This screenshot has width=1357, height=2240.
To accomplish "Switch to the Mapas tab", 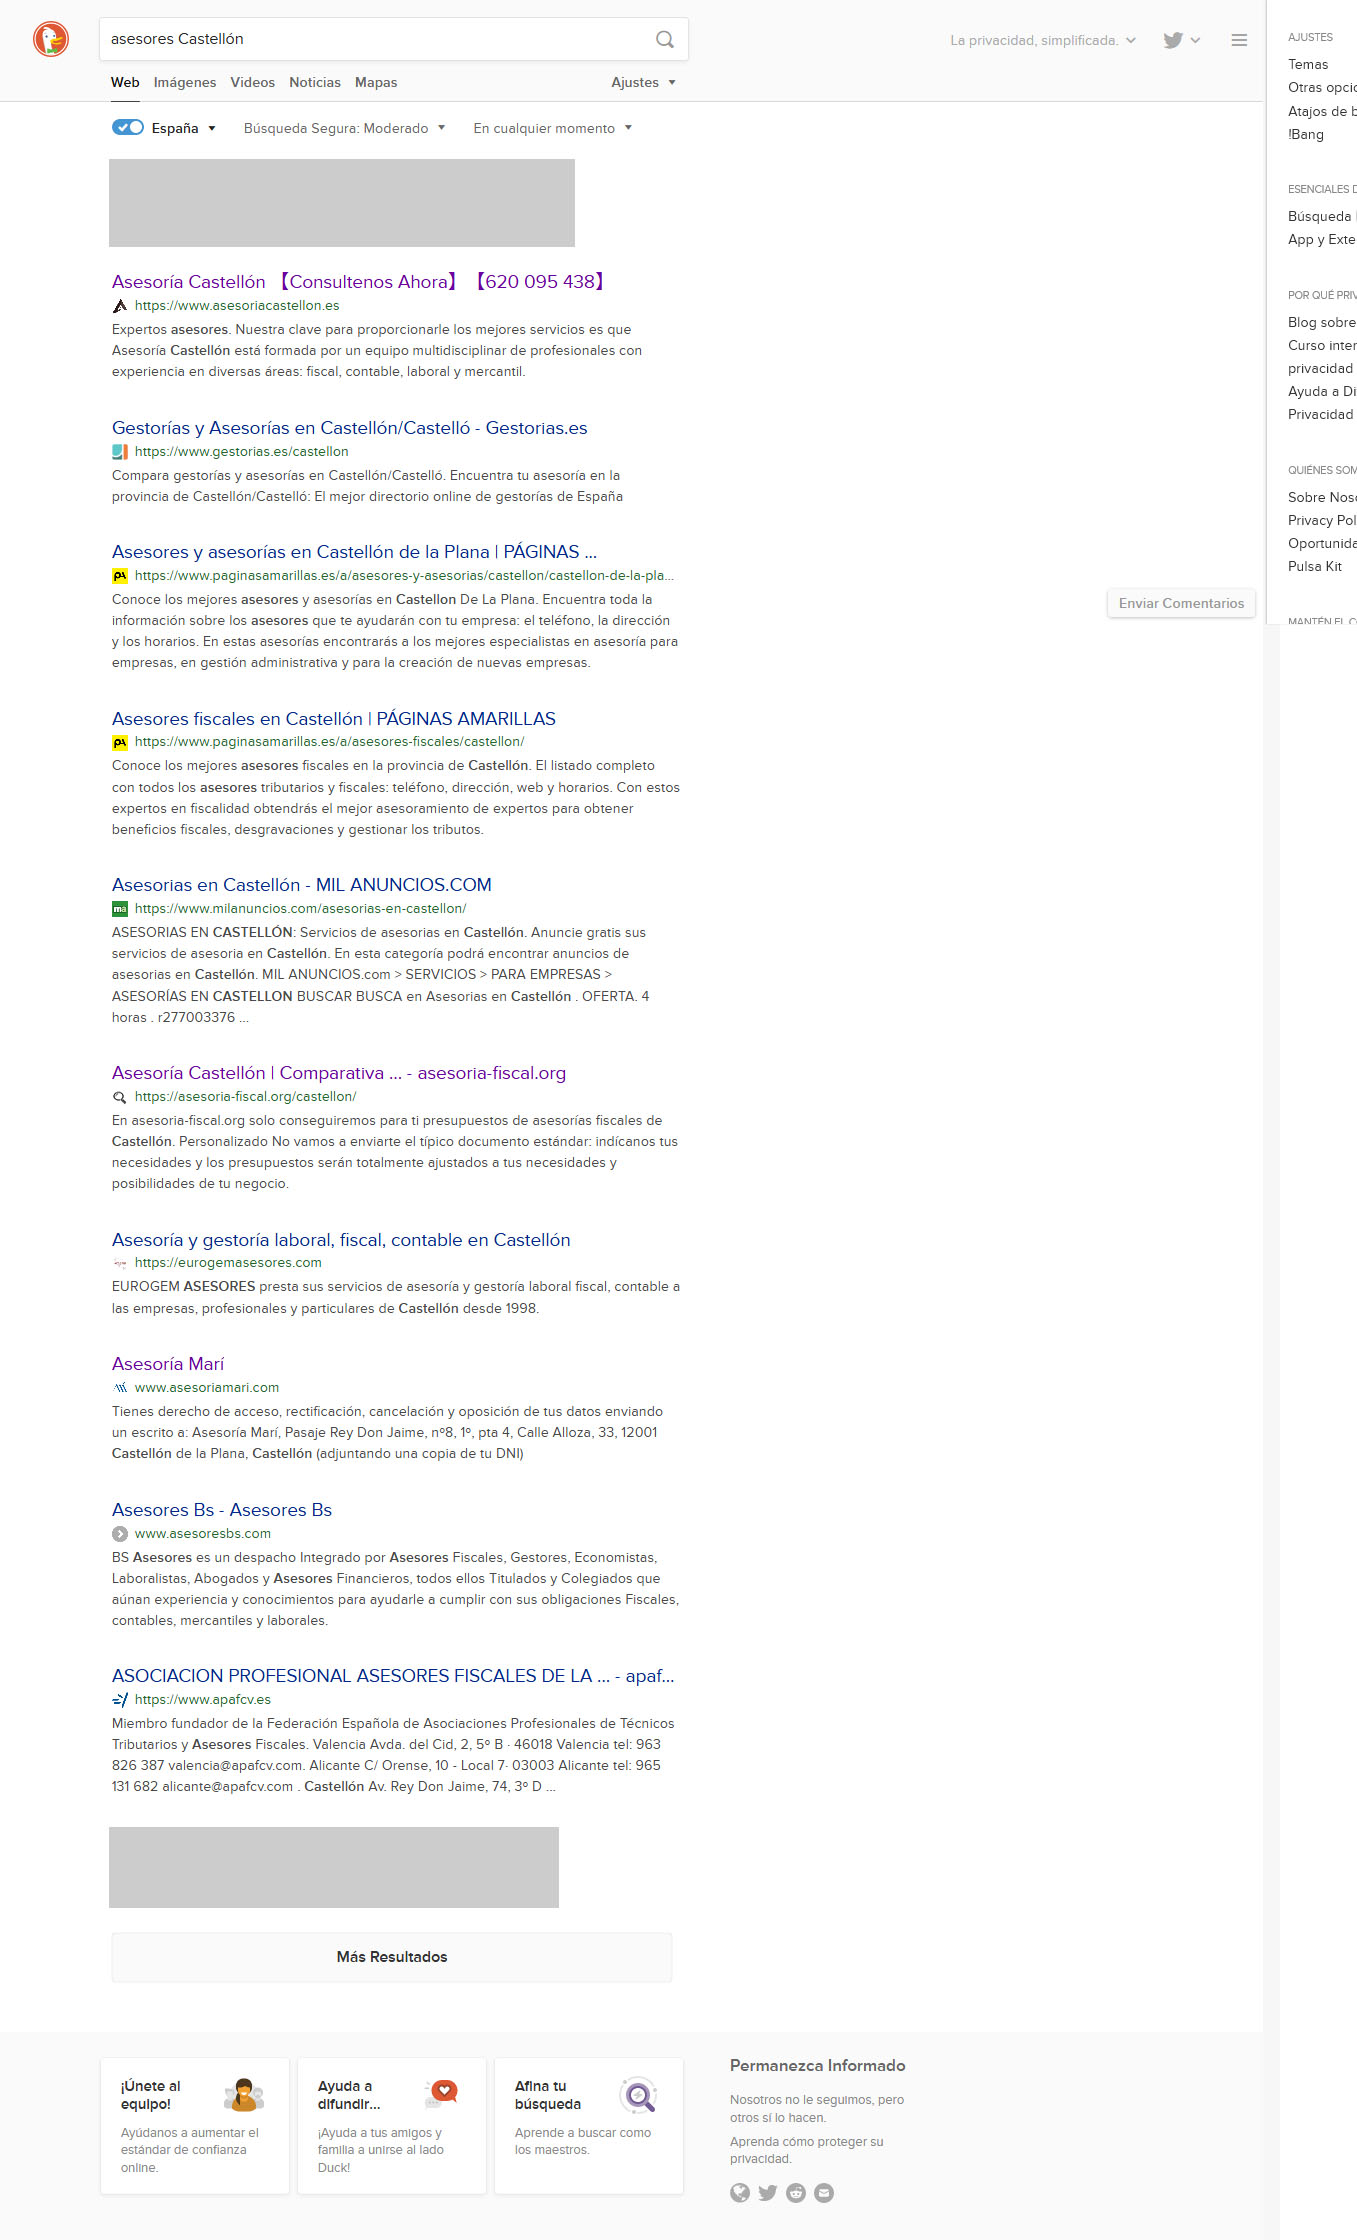I will [376, 82].
